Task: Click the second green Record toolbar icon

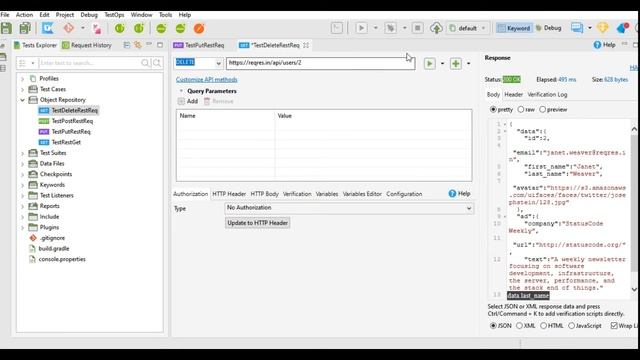Action: [139, 28]
